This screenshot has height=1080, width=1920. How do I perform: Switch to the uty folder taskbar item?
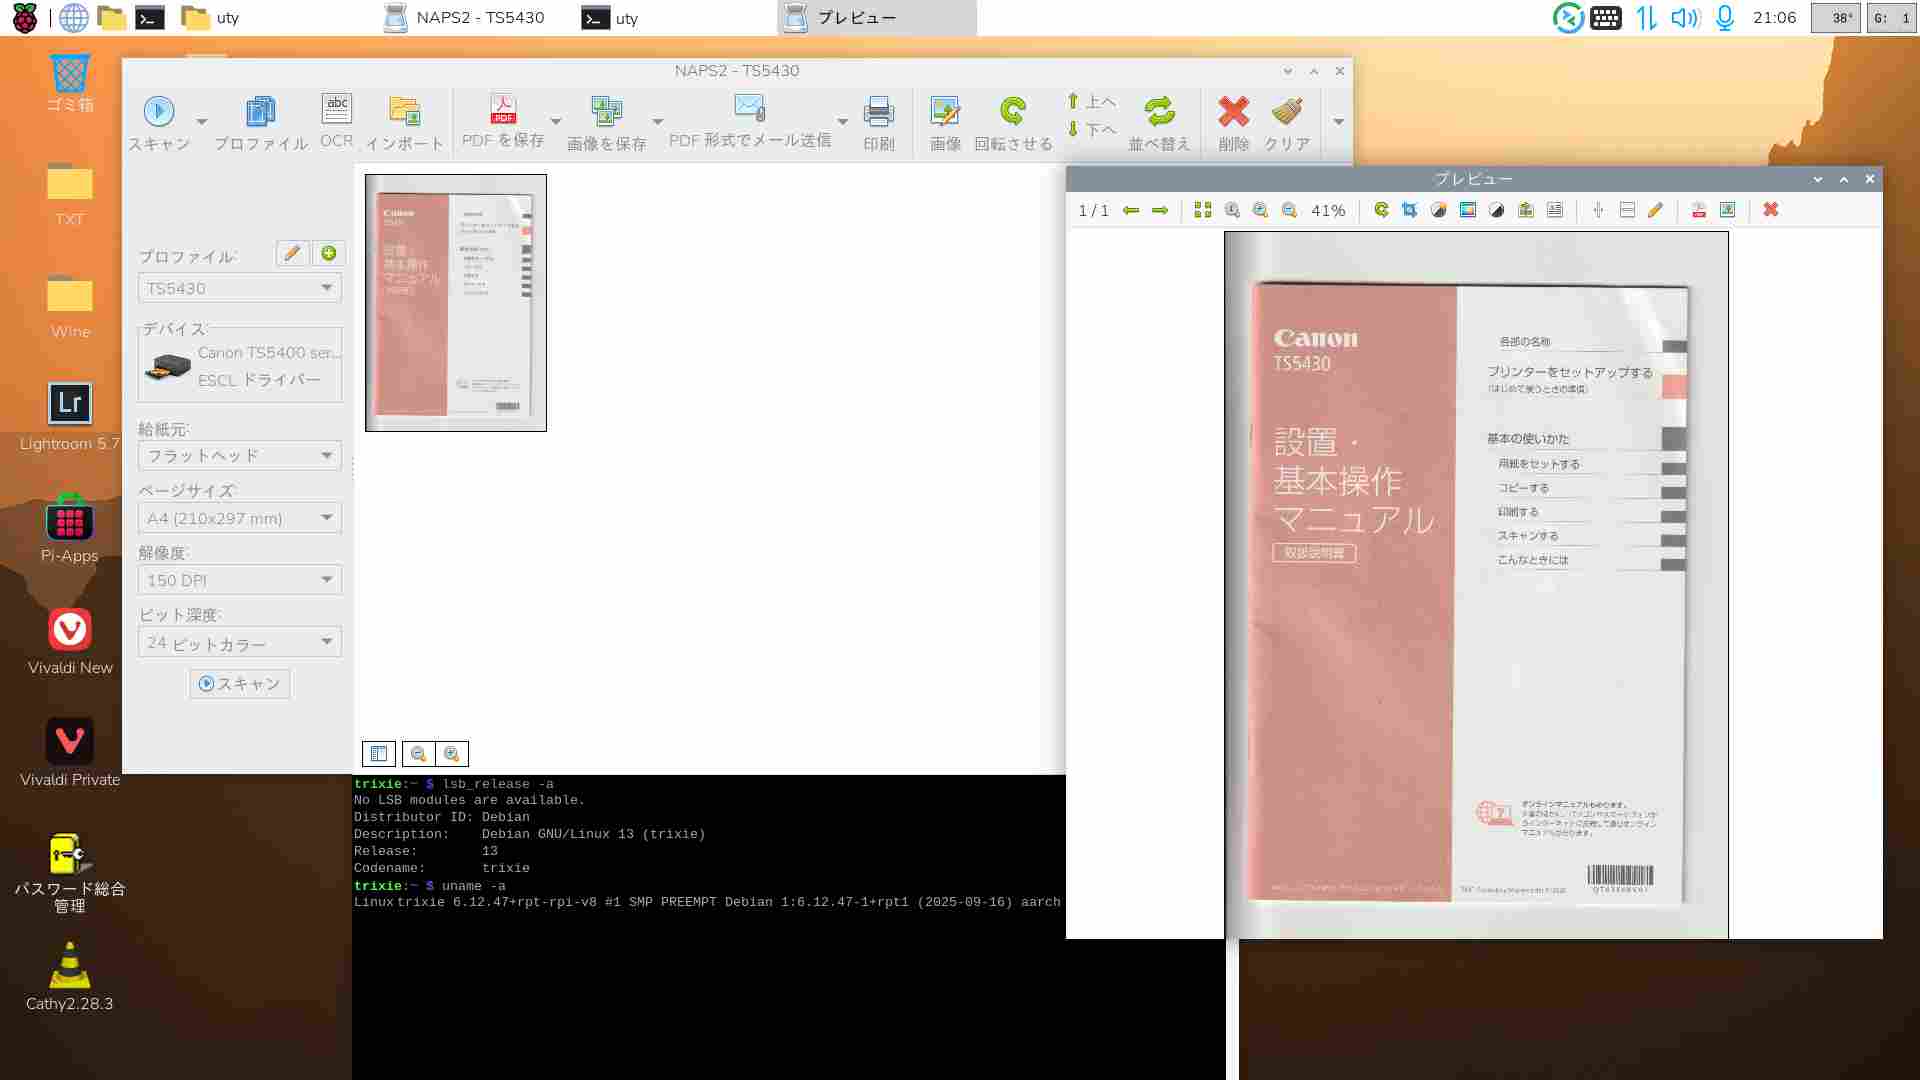coord(211,18)
